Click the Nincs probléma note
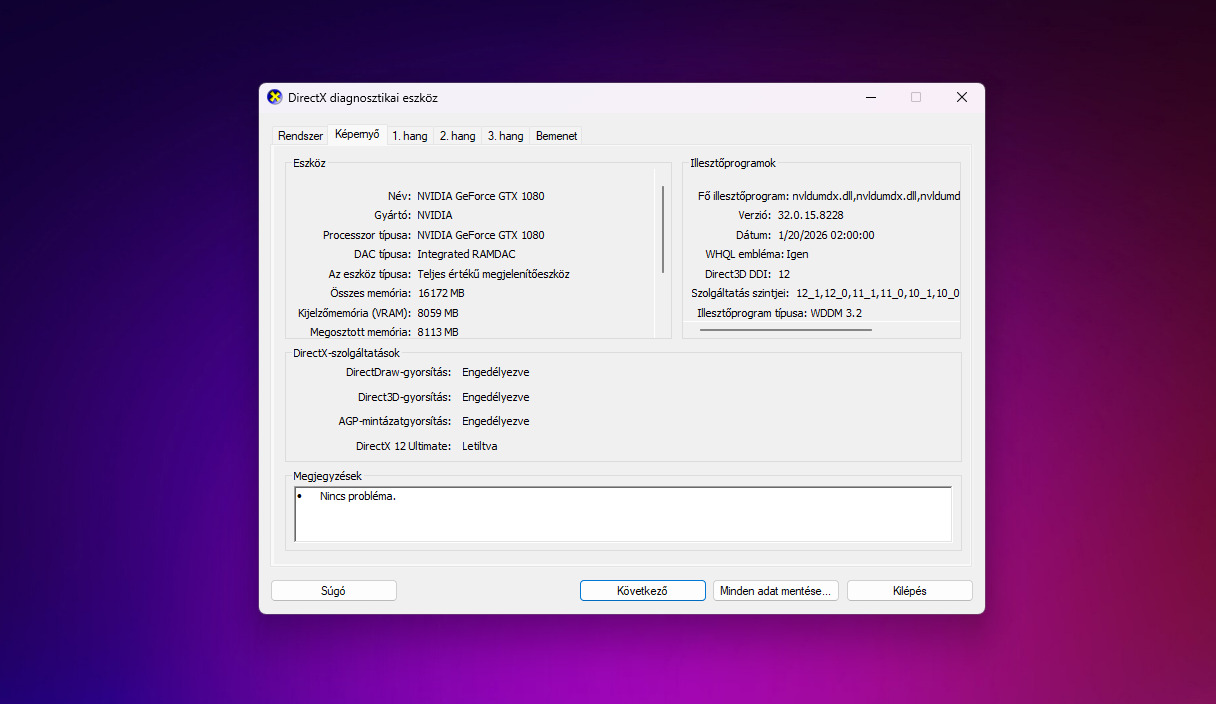The width and height of the screenshot is (1216, 704). [x=358, y=496]
